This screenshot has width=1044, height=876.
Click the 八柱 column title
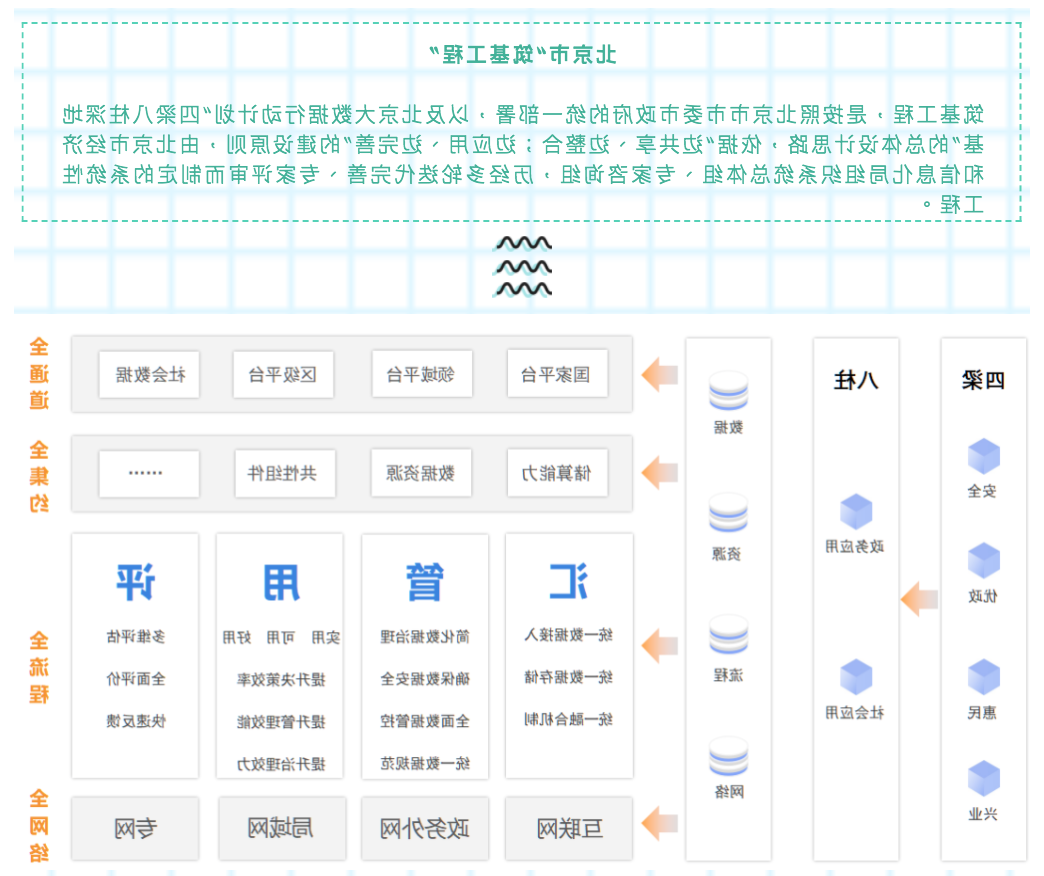(x=856, y=380)
